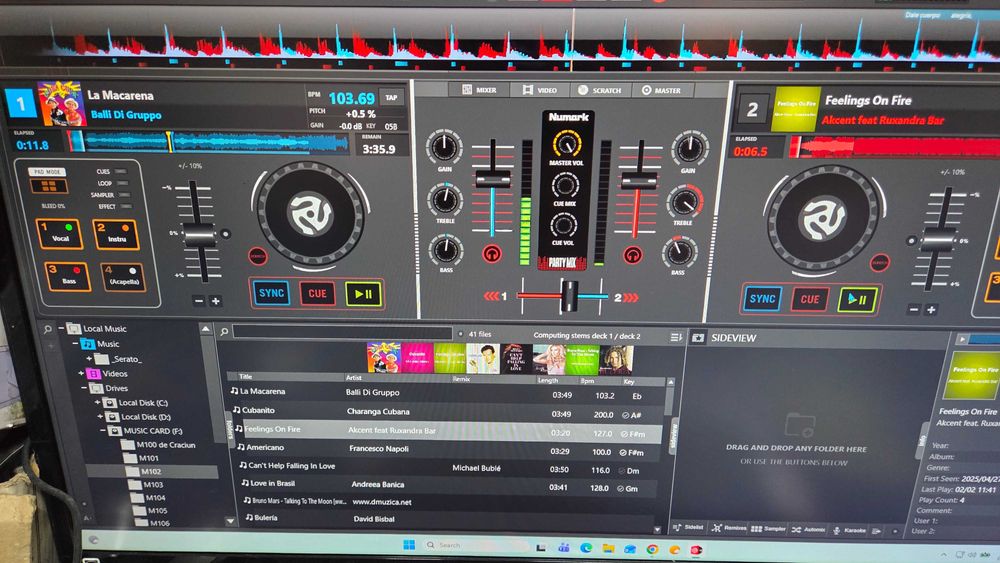Click the right channel BASS knob
The height and width of the screenshot is (563, 1000).
(x=679, y=253)
